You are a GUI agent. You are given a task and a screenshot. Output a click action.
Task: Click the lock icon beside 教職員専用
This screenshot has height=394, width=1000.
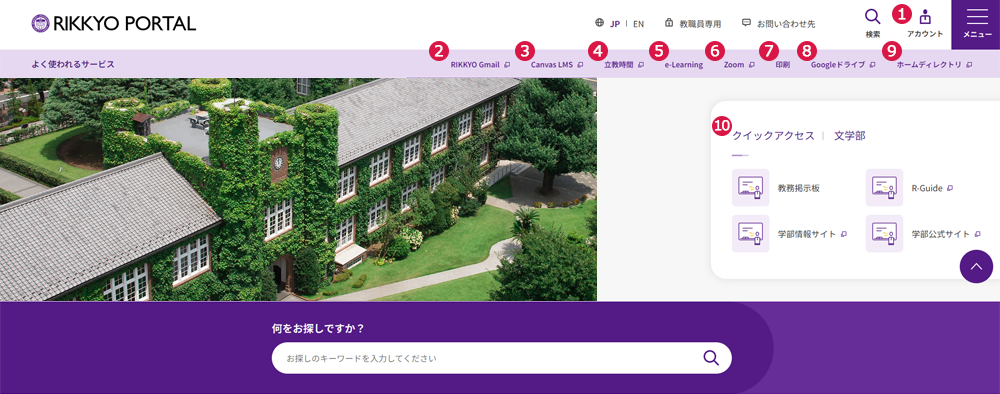(x=669, y=23)
